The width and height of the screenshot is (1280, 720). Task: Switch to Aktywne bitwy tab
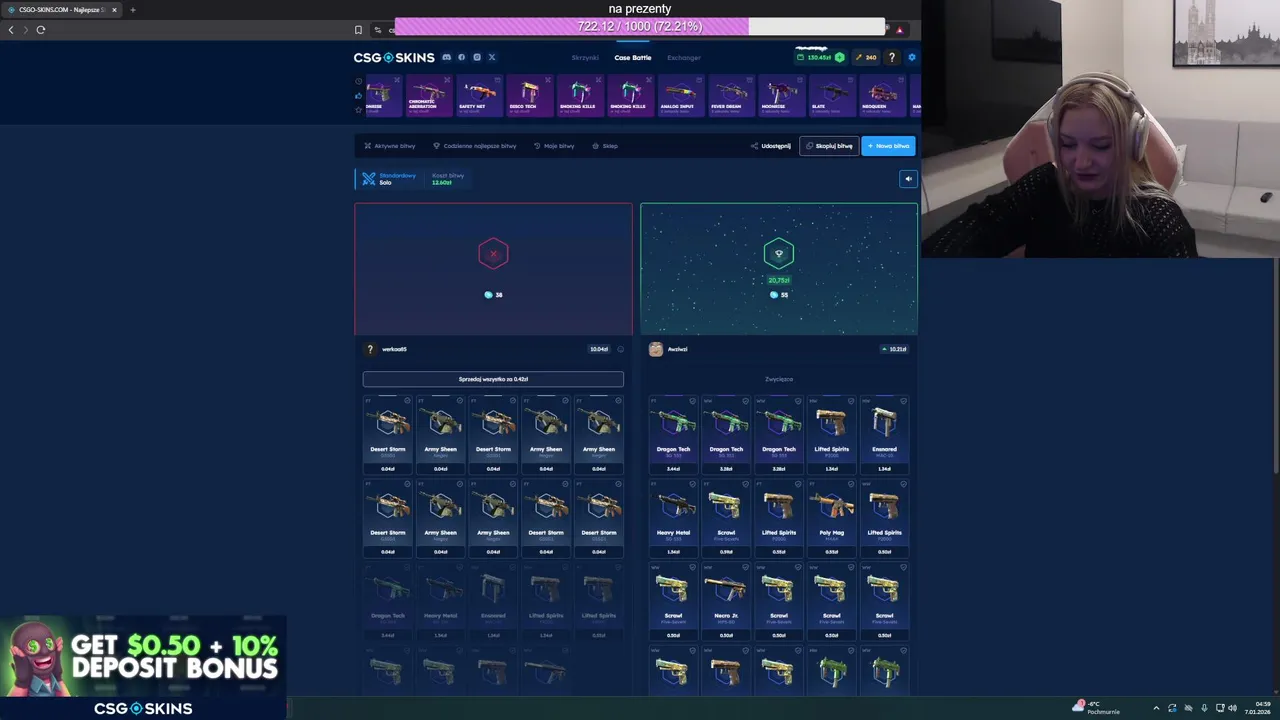point(390,146)
